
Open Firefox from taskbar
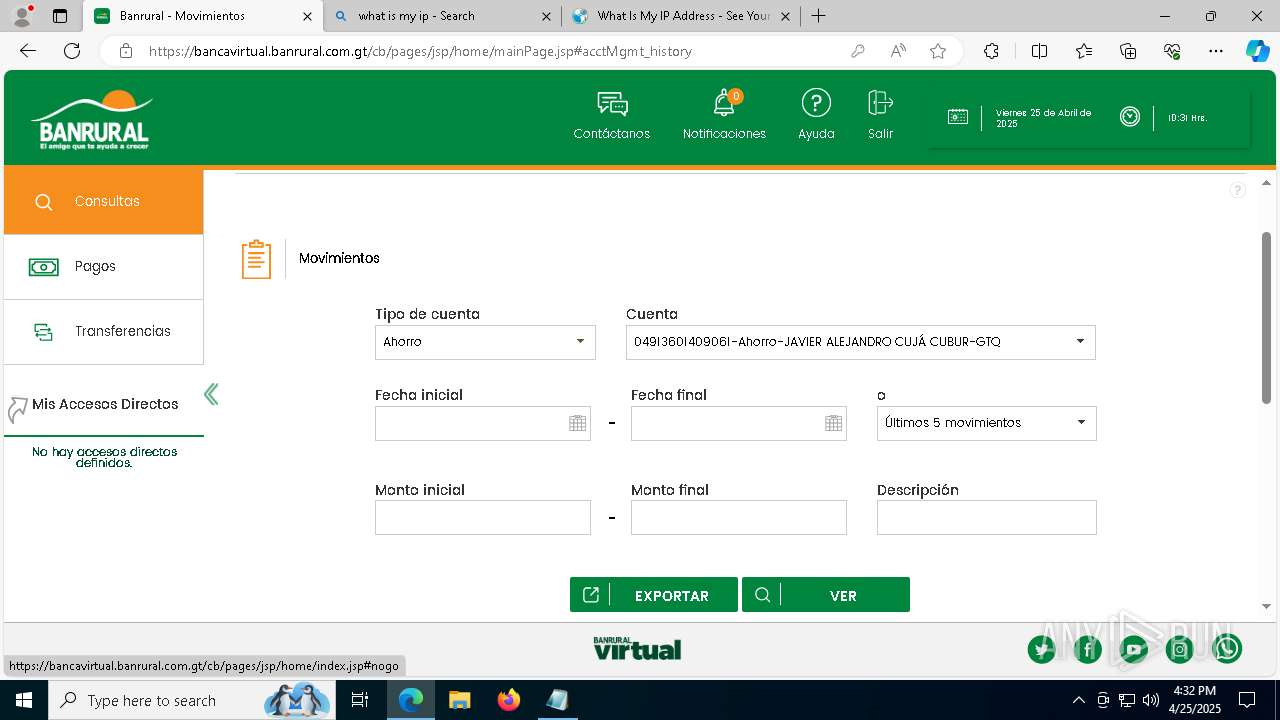tap(509, 700)
